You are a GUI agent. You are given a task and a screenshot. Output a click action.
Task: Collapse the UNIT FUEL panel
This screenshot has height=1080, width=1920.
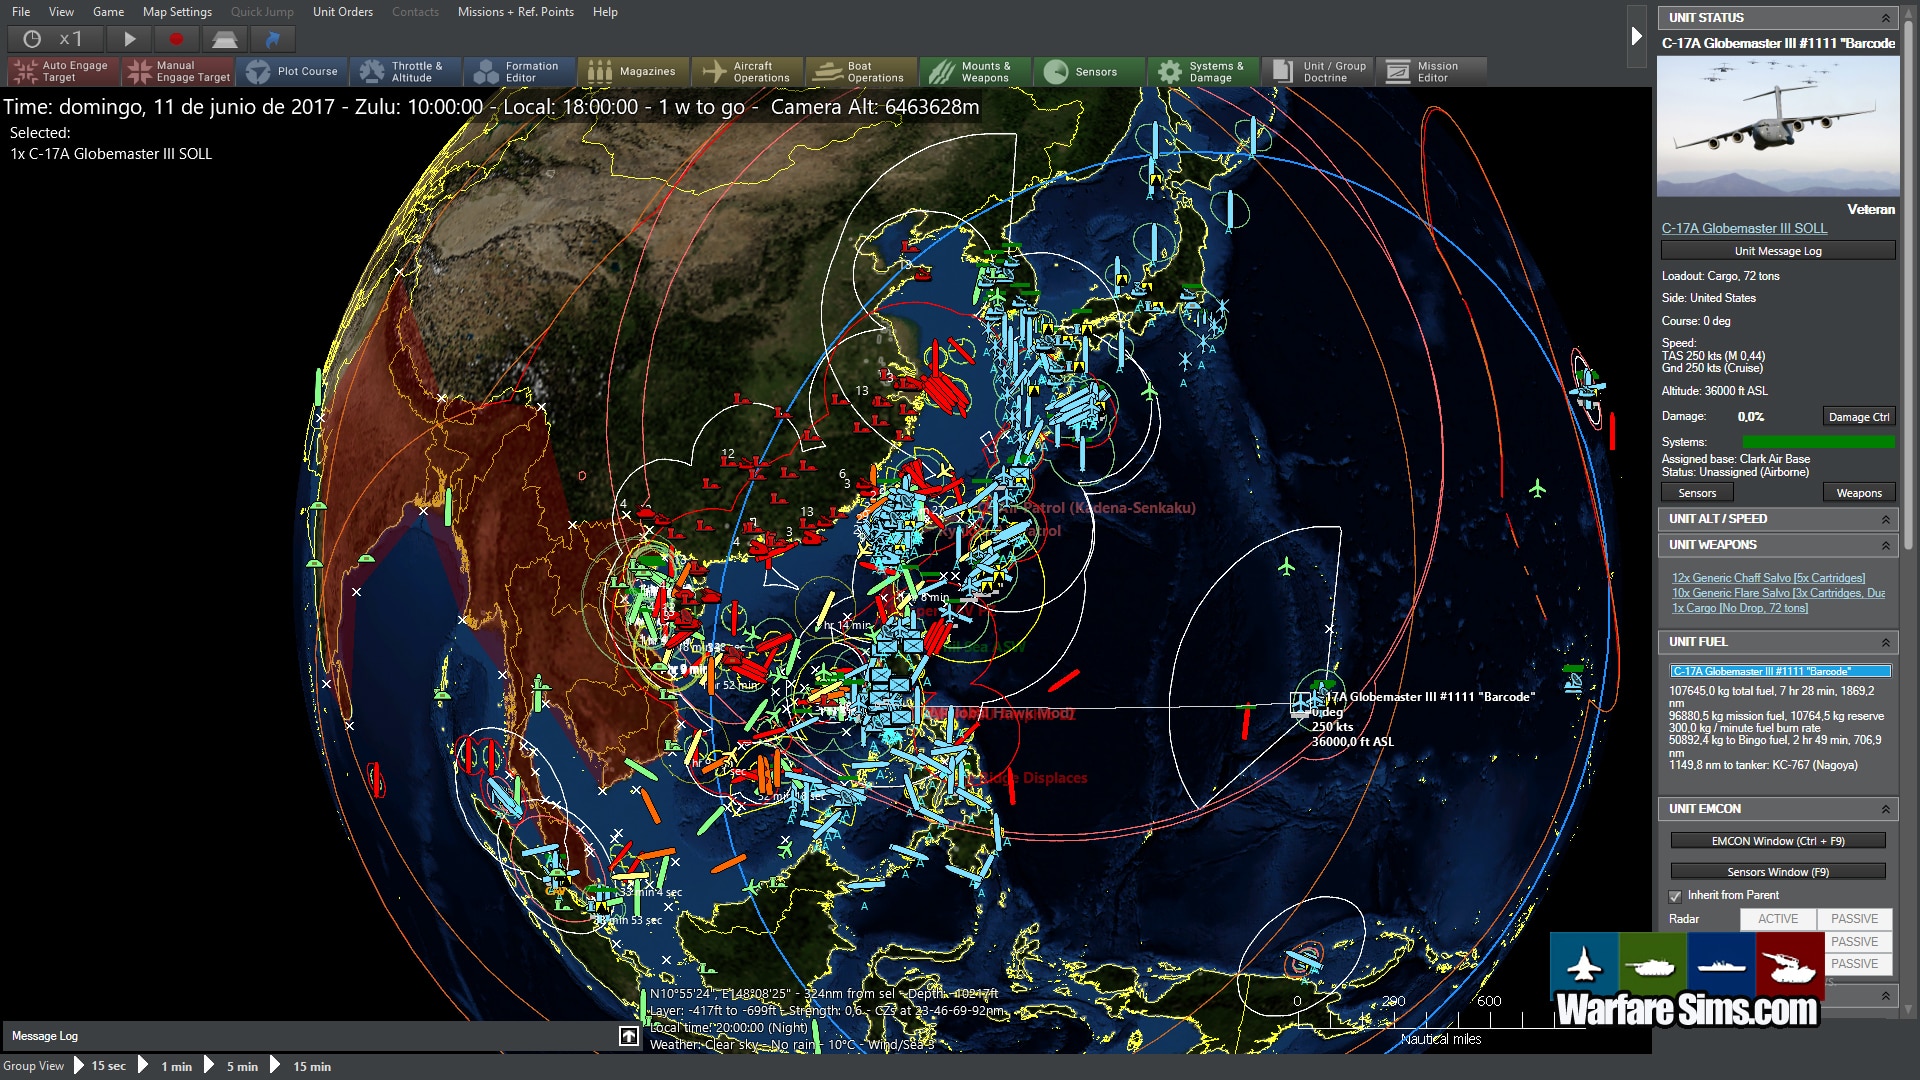[x=1886, y=642]
